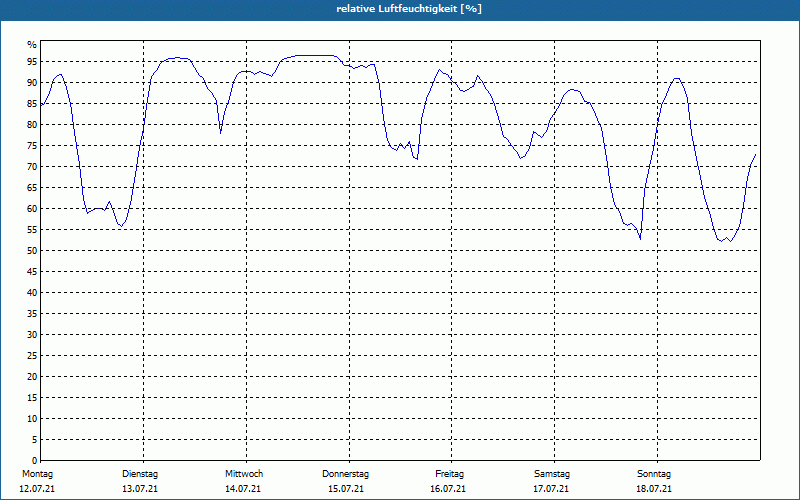Click the y-axis value '85'

(x=32, y=104)
